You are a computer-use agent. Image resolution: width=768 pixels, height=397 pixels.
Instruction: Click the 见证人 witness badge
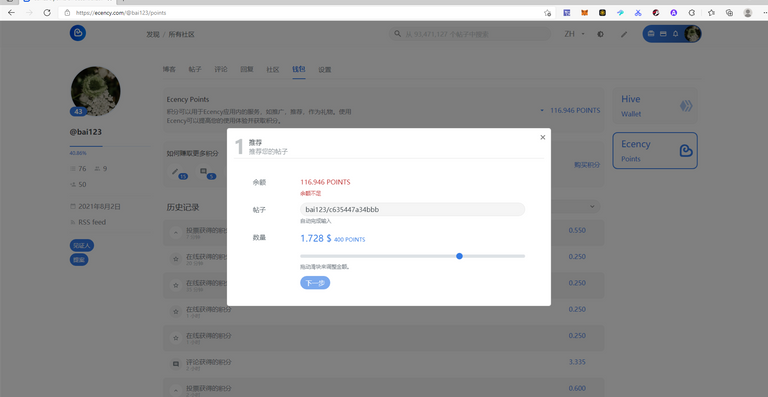click(x=82, y=245)
